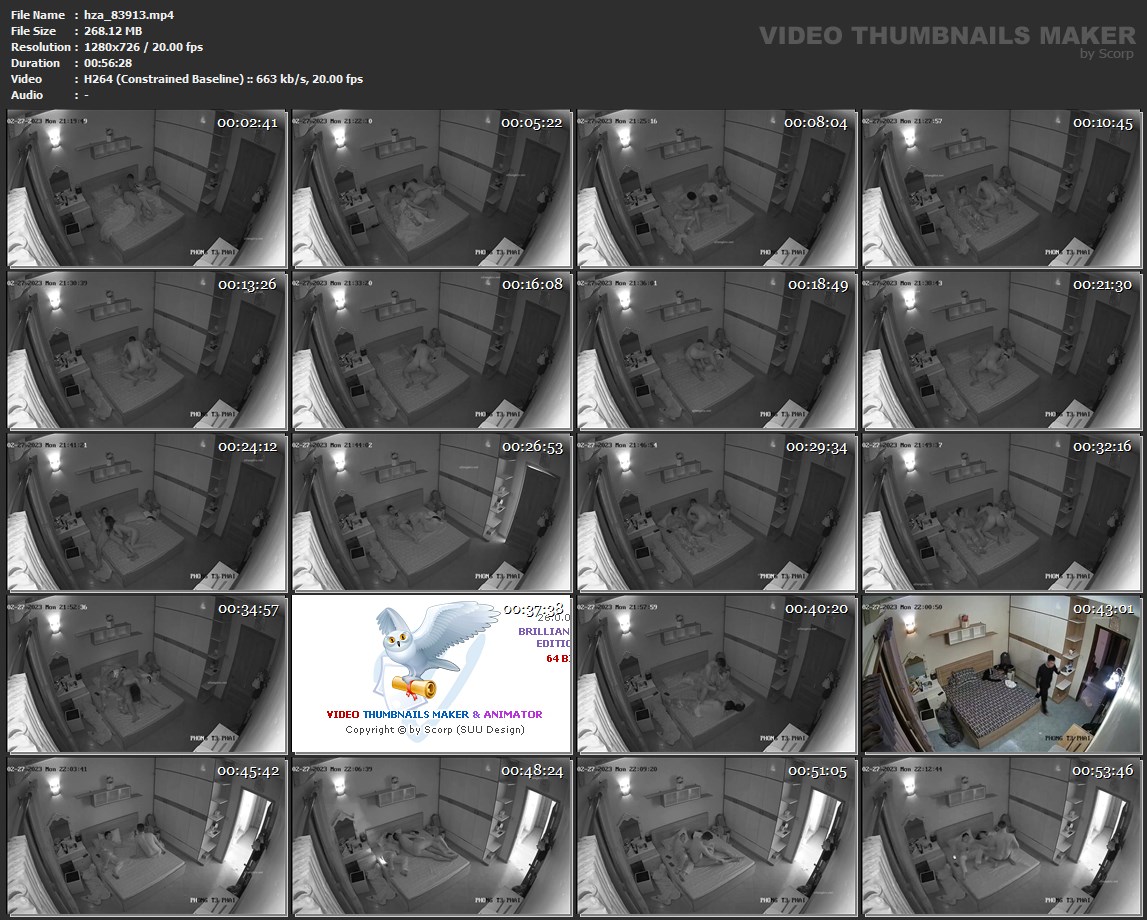Image resolution: width=1147 pixels, height=920 pixels.
Task: Select the thumbnail stamped 00:10:45
Action: click(1001, 189)
